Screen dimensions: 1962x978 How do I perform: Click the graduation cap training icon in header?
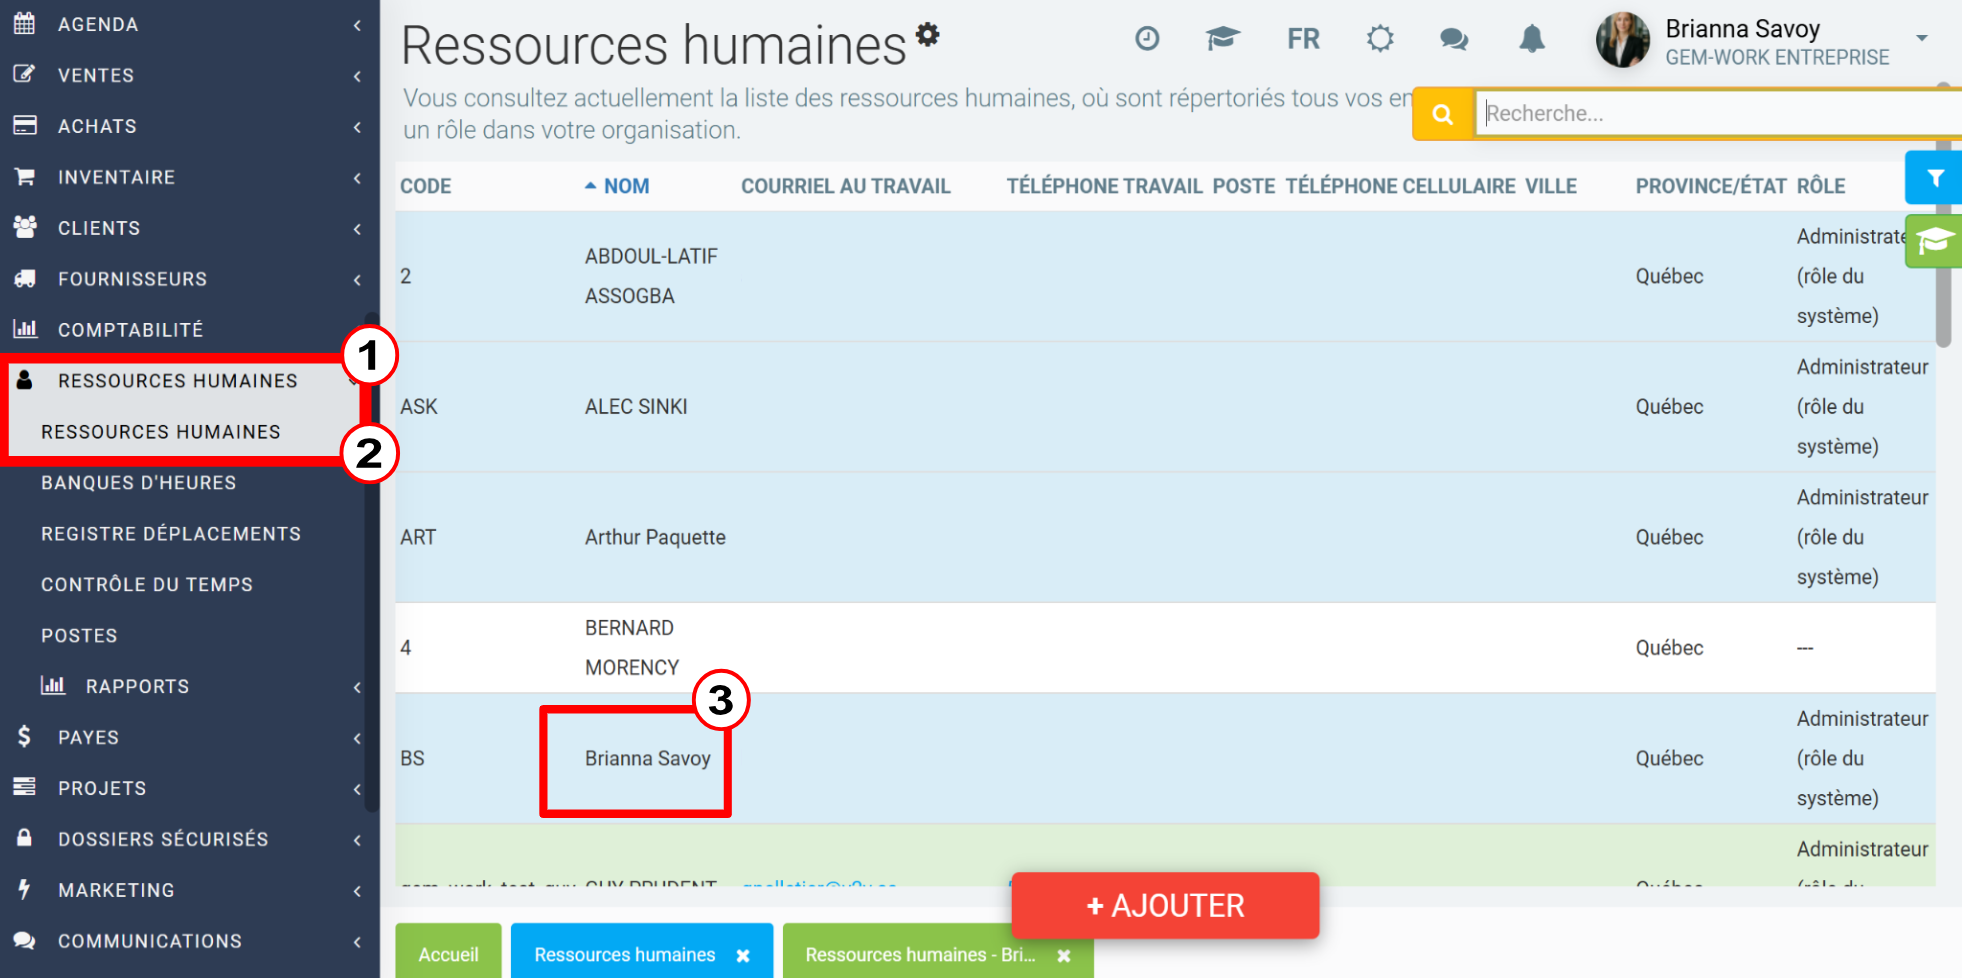pos(1222,39)
